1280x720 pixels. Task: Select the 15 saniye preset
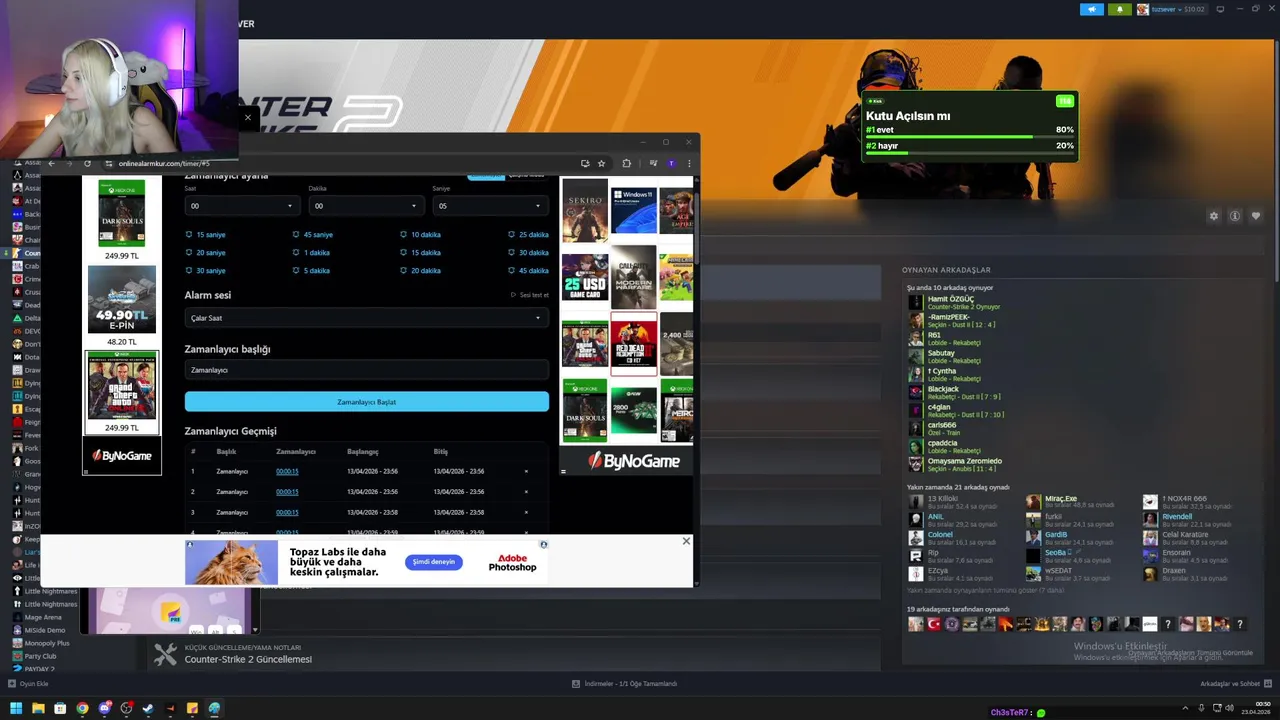pyautogui.click(x=205, y=235)
